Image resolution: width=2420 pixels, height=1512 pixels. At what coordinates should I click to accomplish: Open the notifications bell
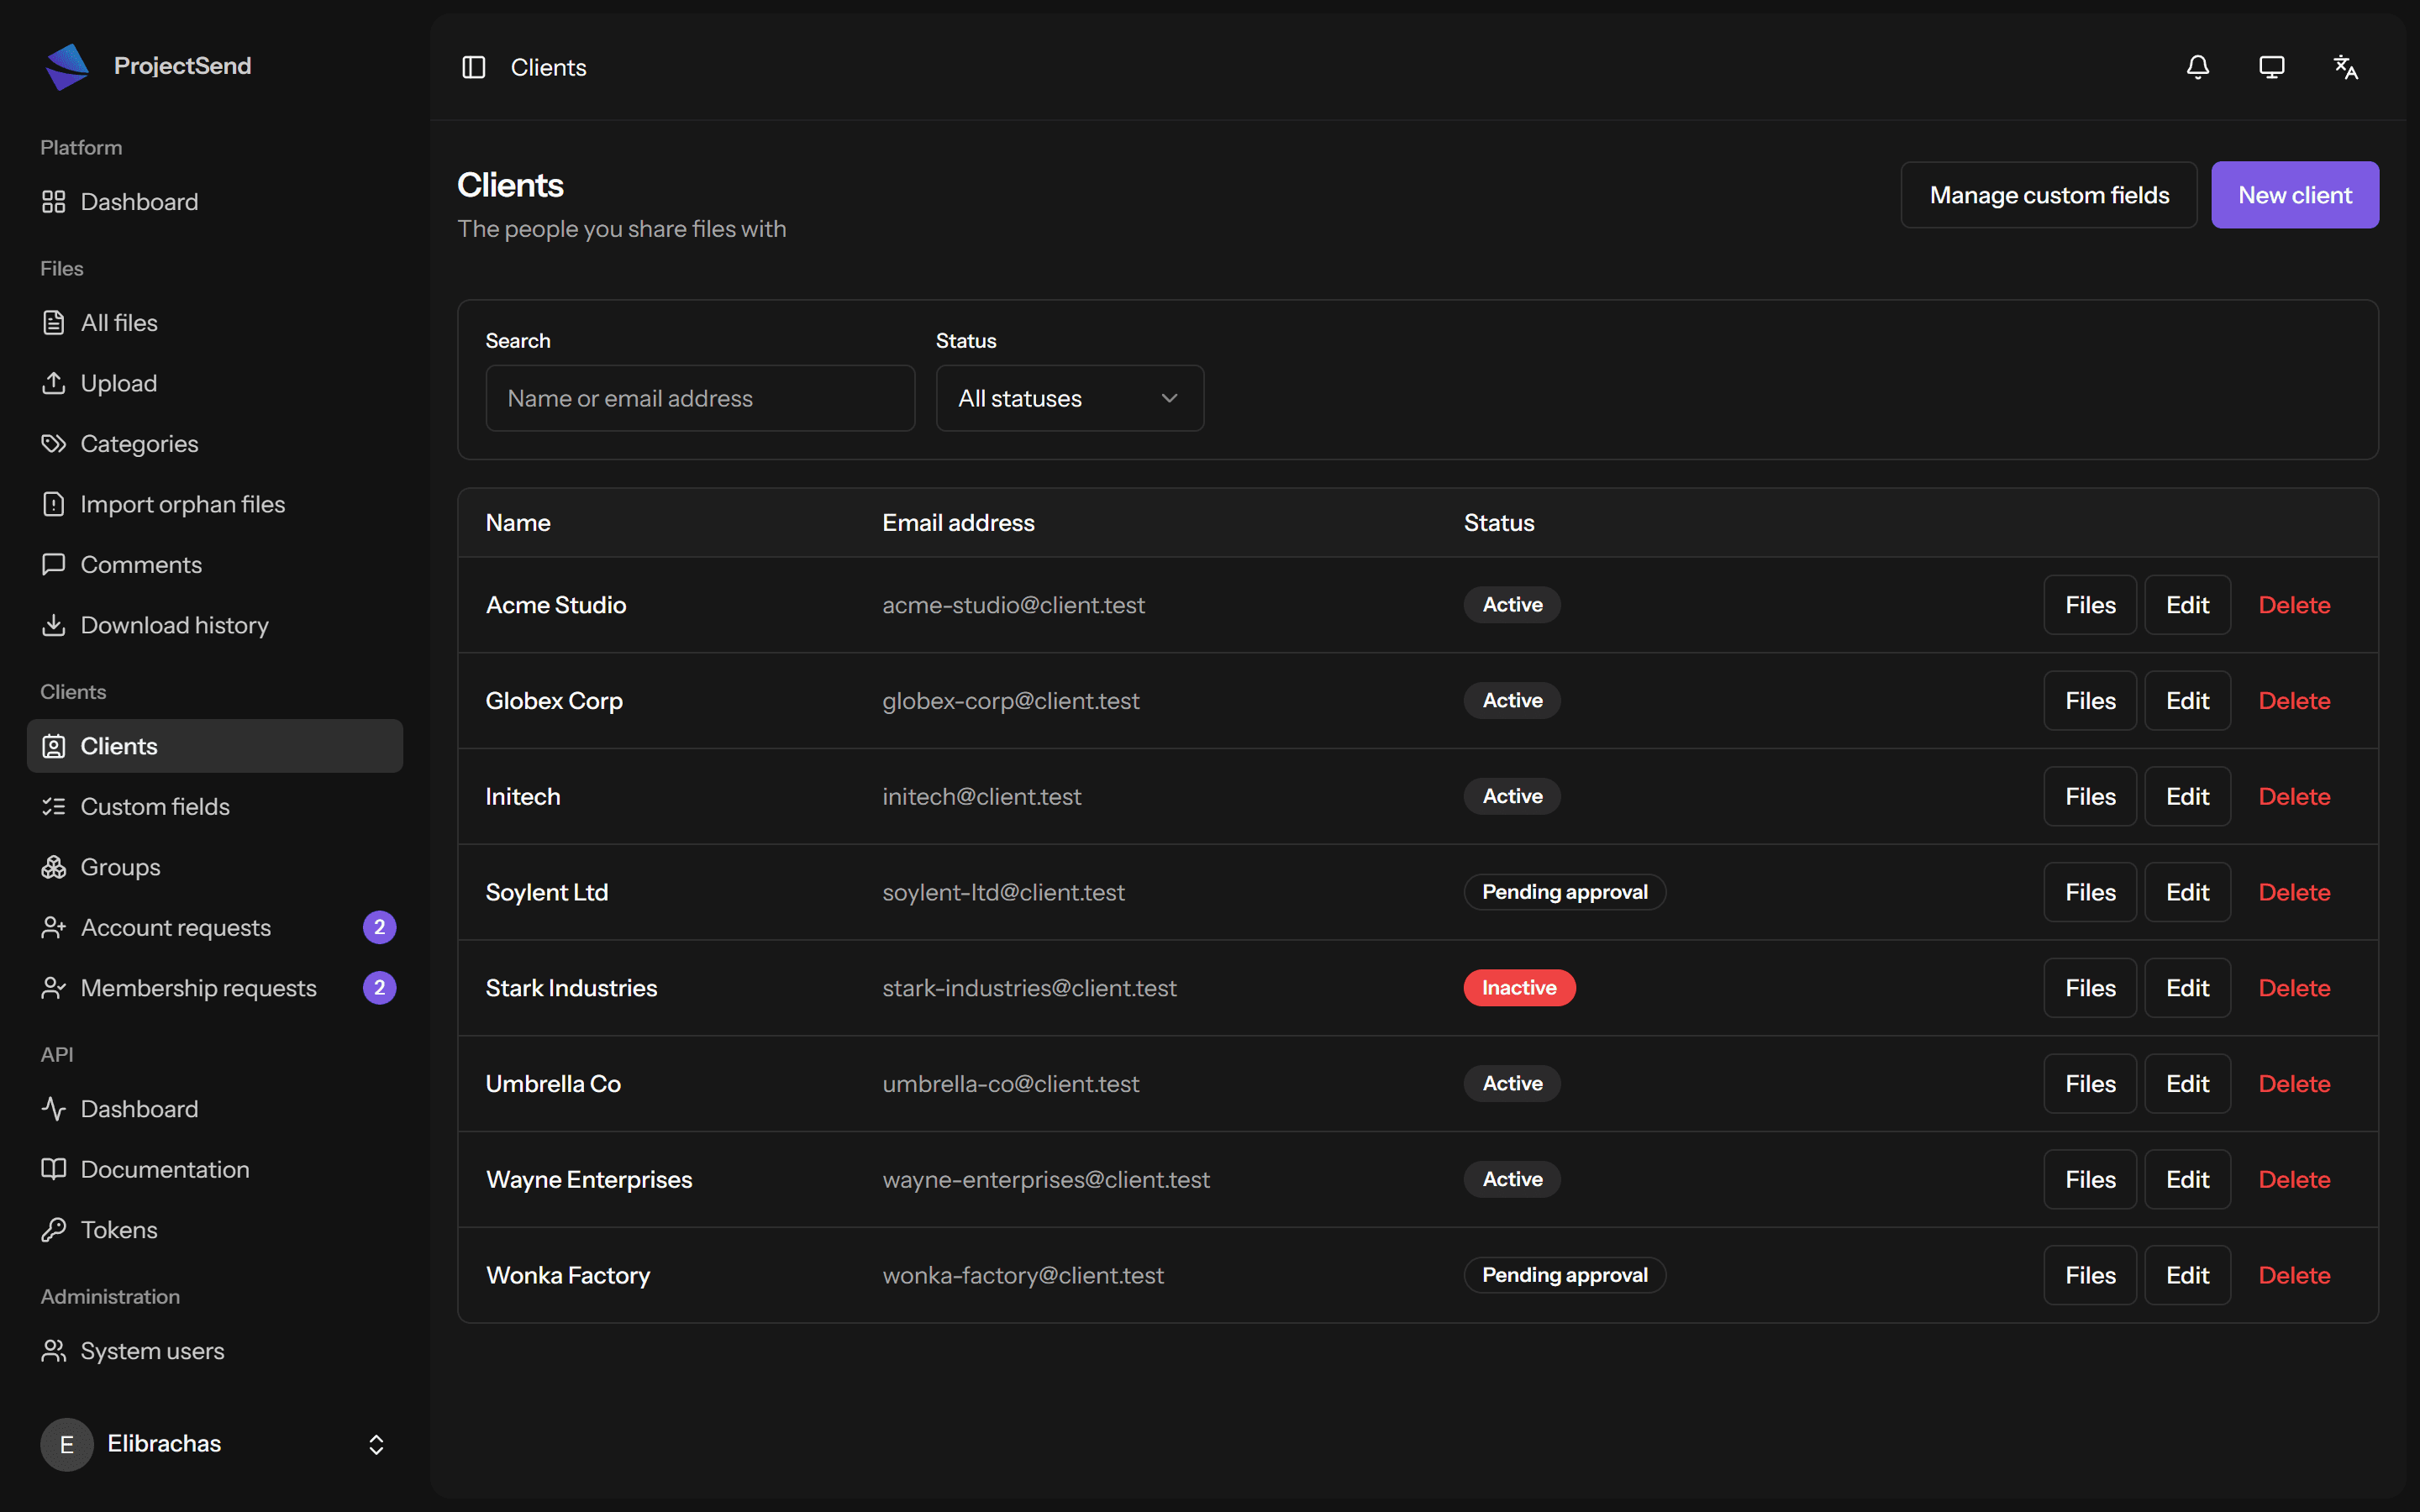(2197, 67)
